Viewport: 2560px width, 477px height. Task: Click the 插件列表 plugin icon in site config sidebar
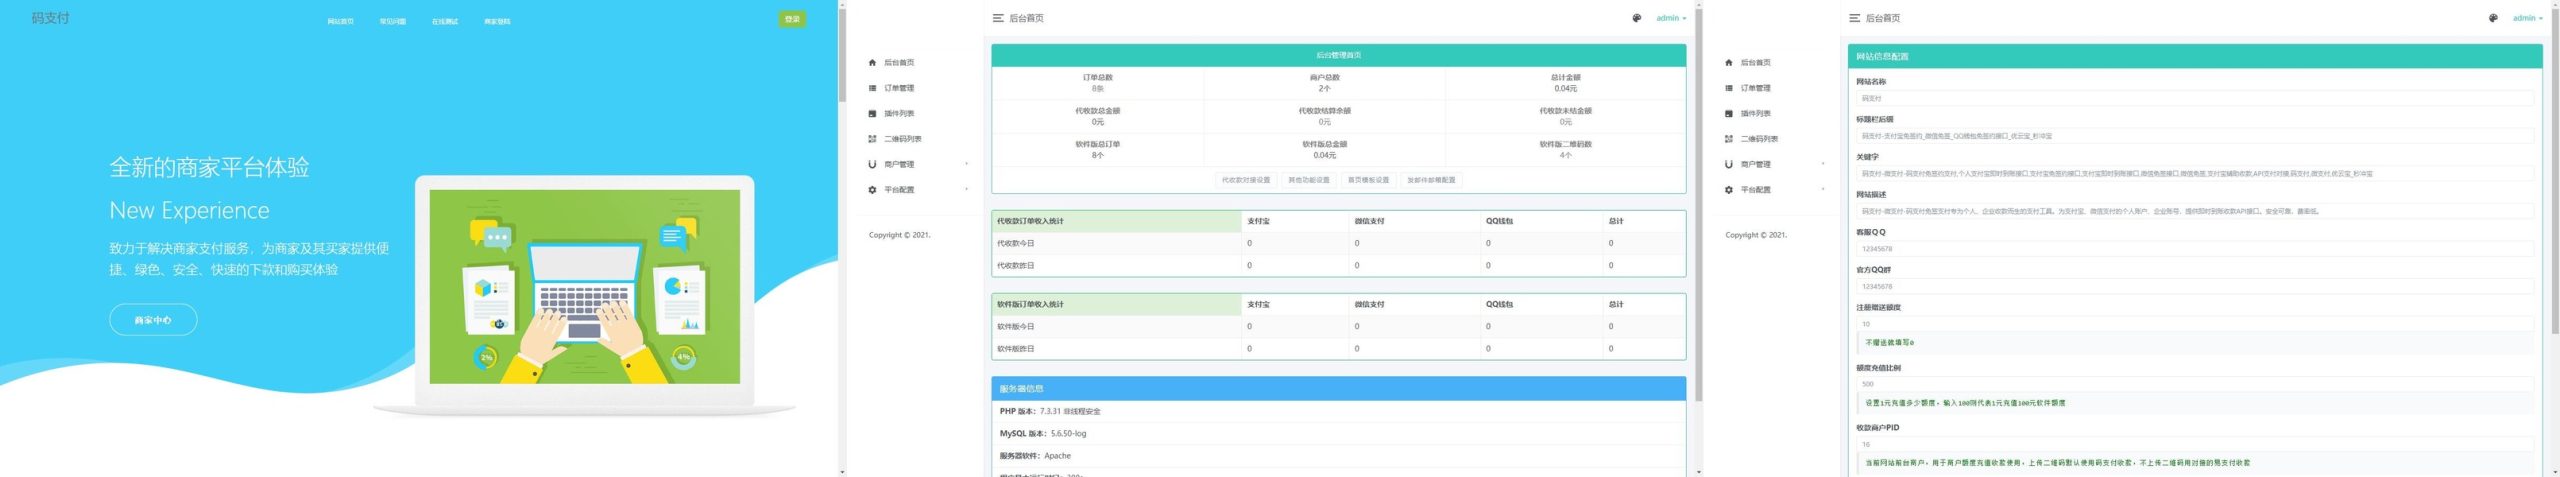pyautogui.click(x=1729, y=113)
